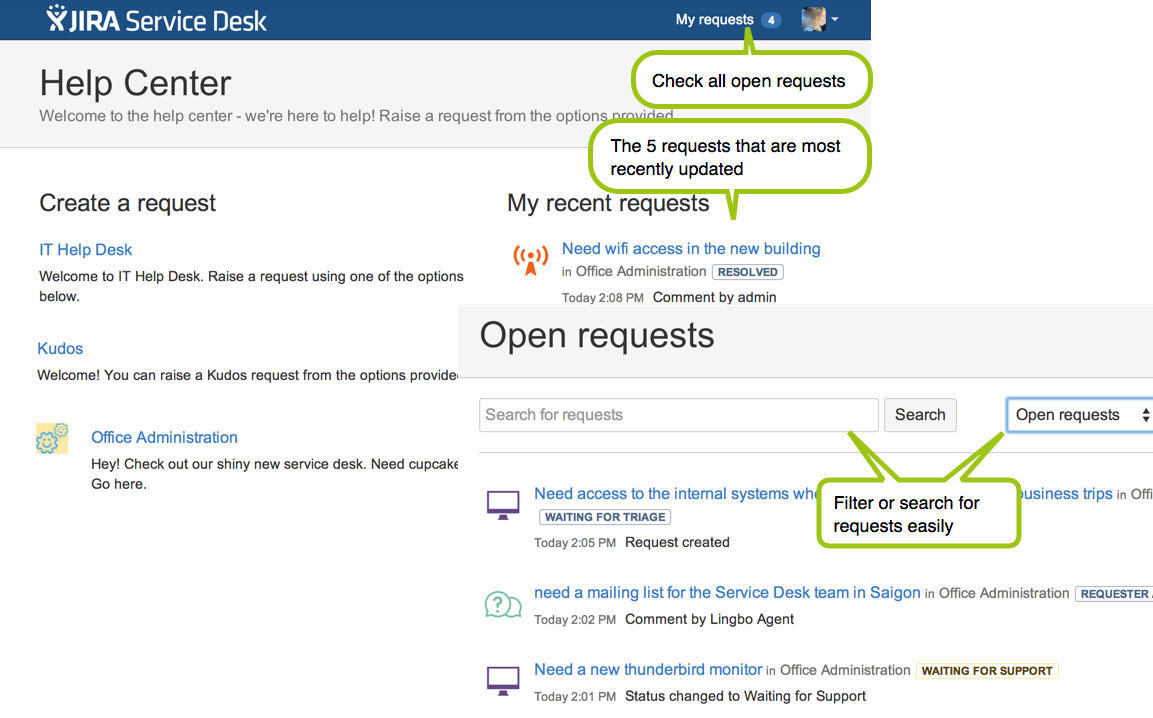Click the 'Help Center' heading
This screenshot has height=718, width=1153.
135,83
